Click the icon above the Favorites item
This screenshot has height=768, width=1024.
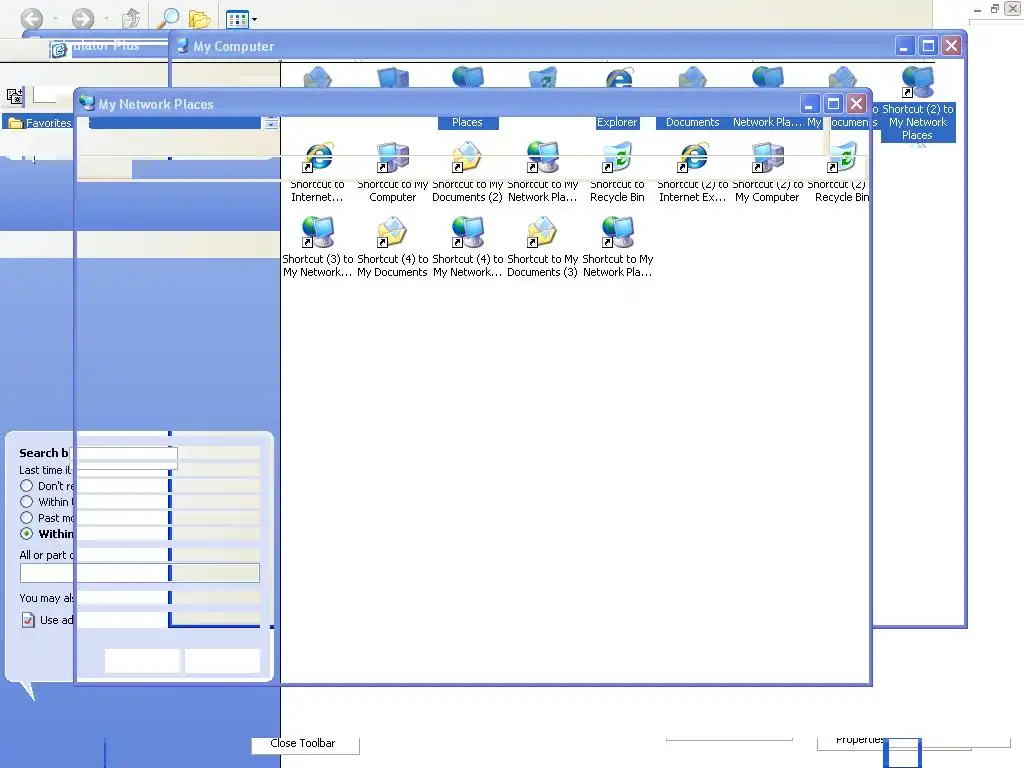pyautogui.click(x=14, y=96)
